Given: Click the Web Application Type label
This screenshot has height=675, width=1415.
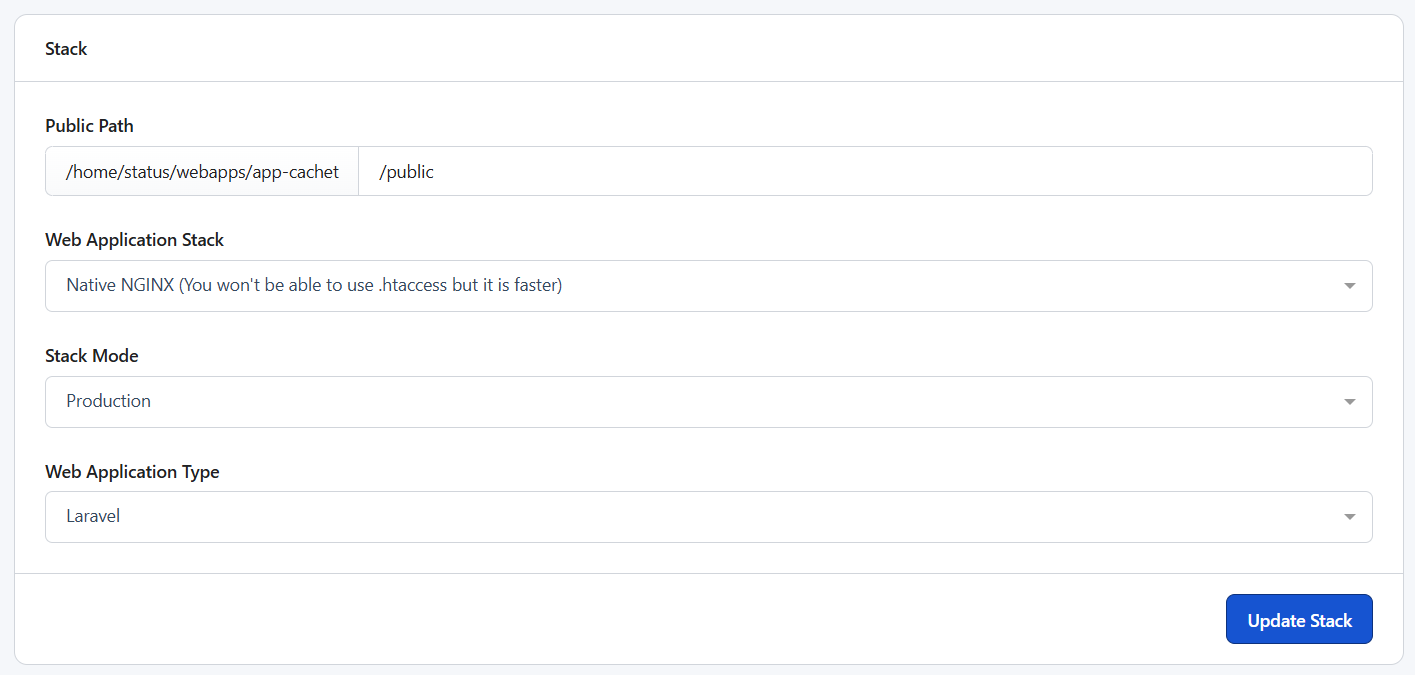Looking at the screenshot, I should pos(132,472).
